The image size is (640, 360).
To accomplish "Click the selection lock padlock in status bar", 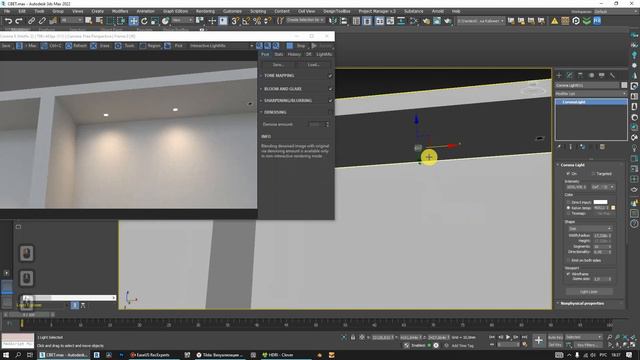I will pyautogui.click(x=353, y=338).
